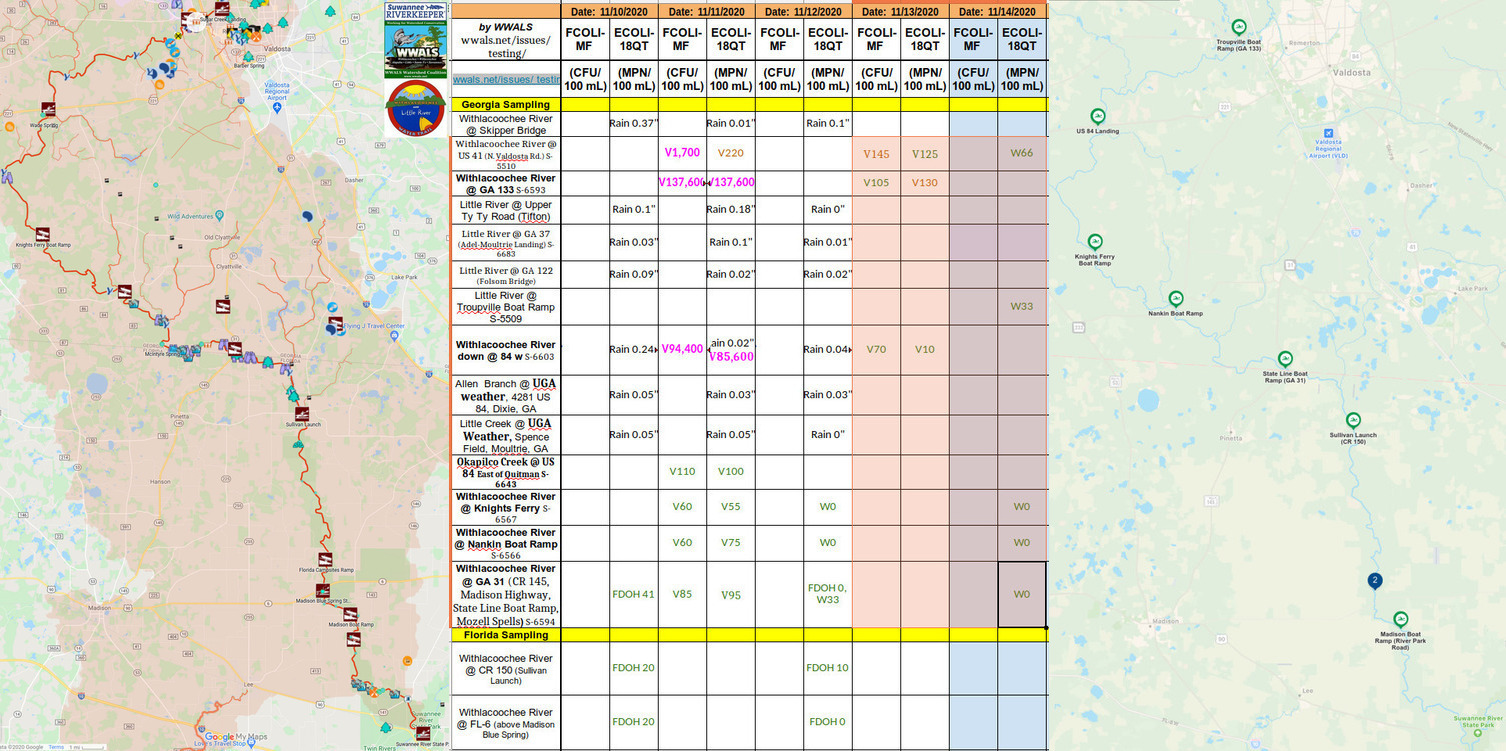Select cell with value V105
This screenshot has width=1506, height=751.
pos(876,183)
